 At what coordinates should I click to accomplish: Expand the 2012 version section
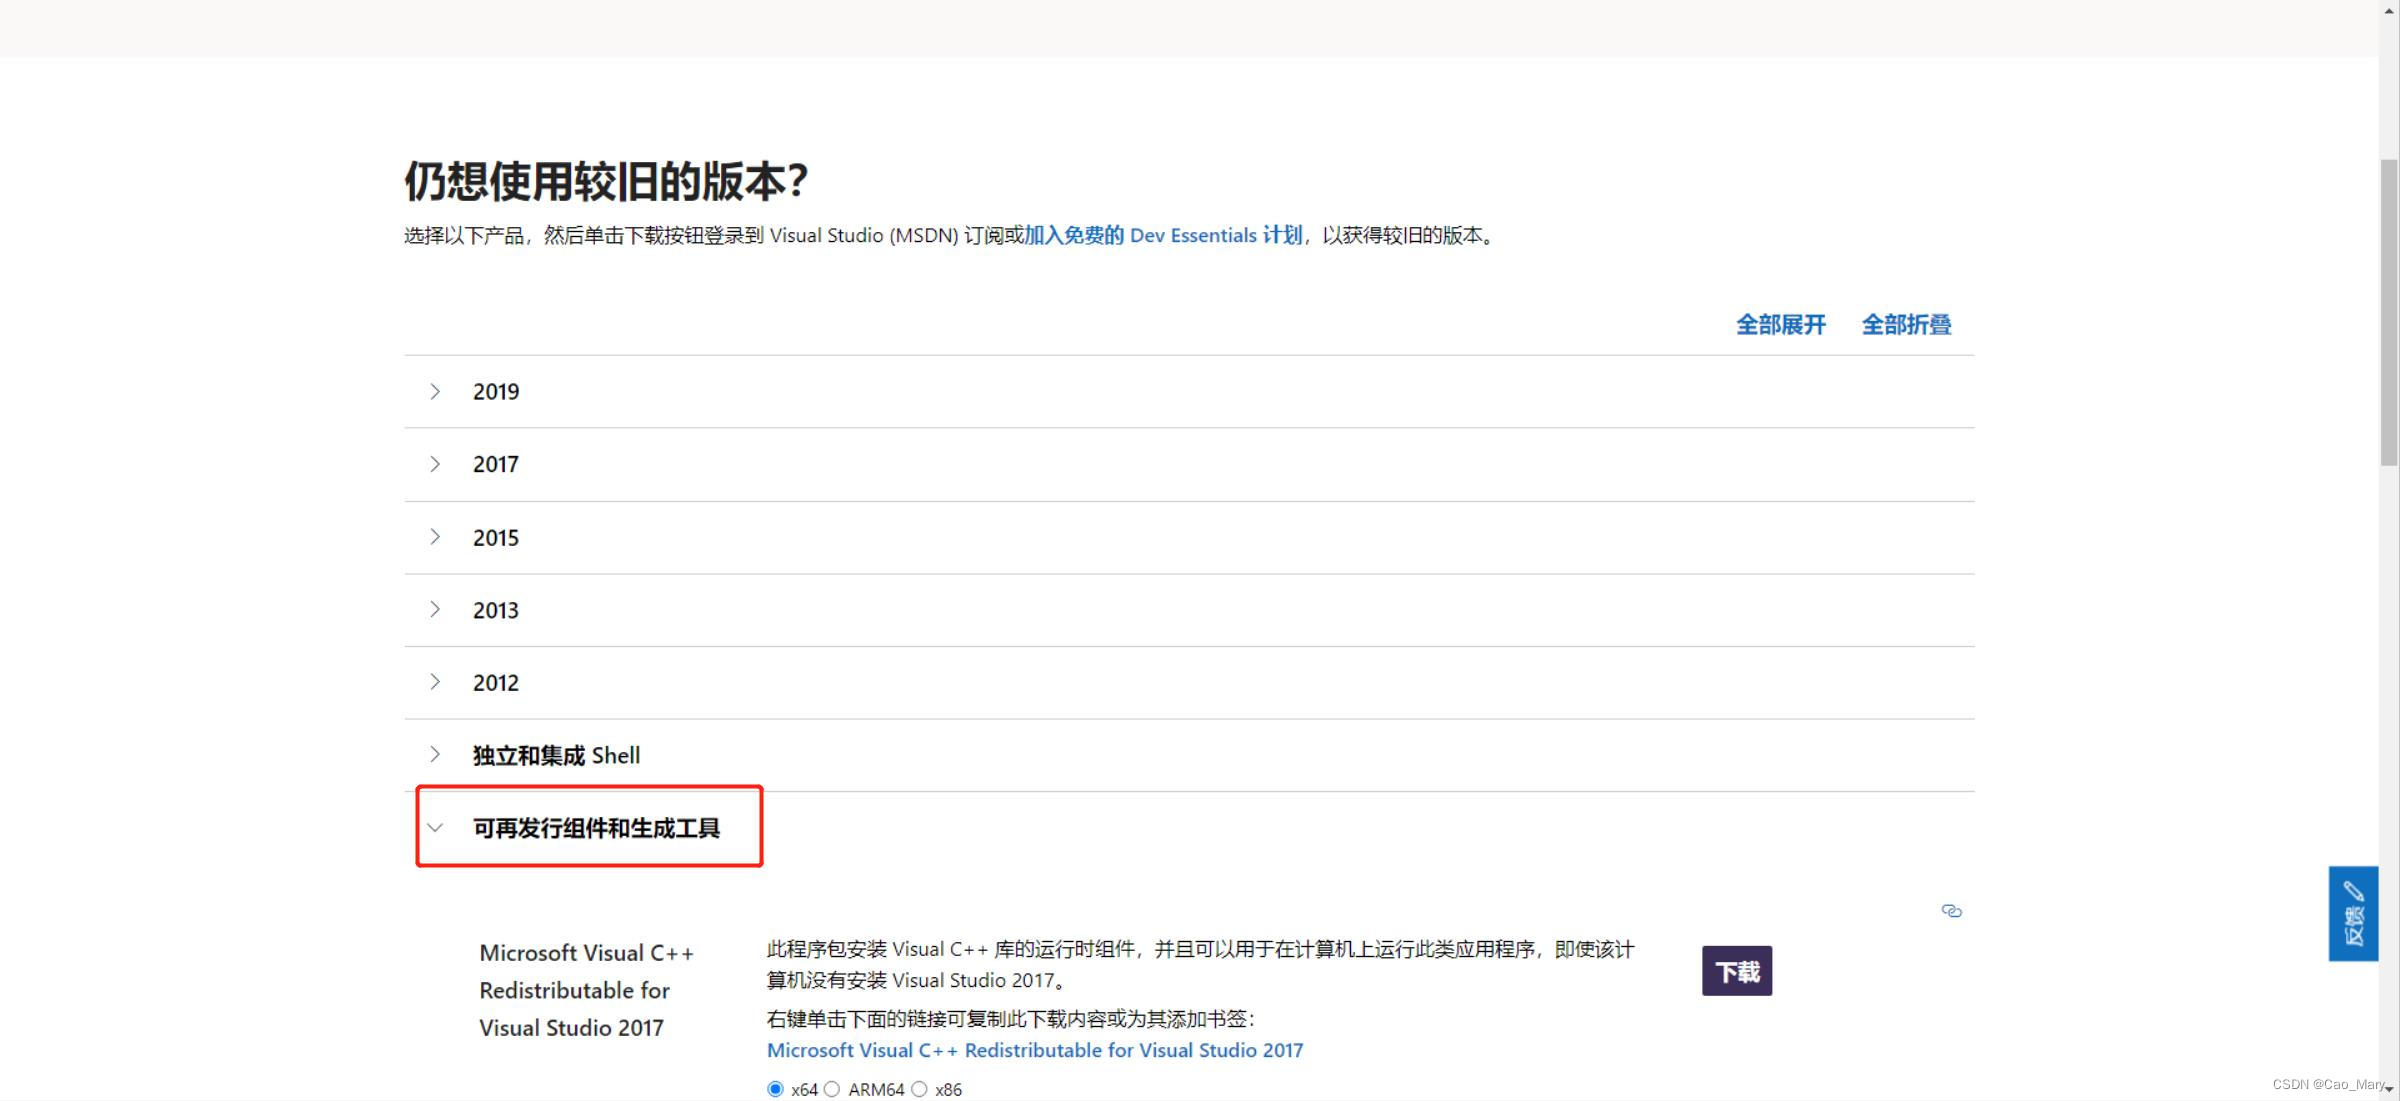tap(496, 683)
